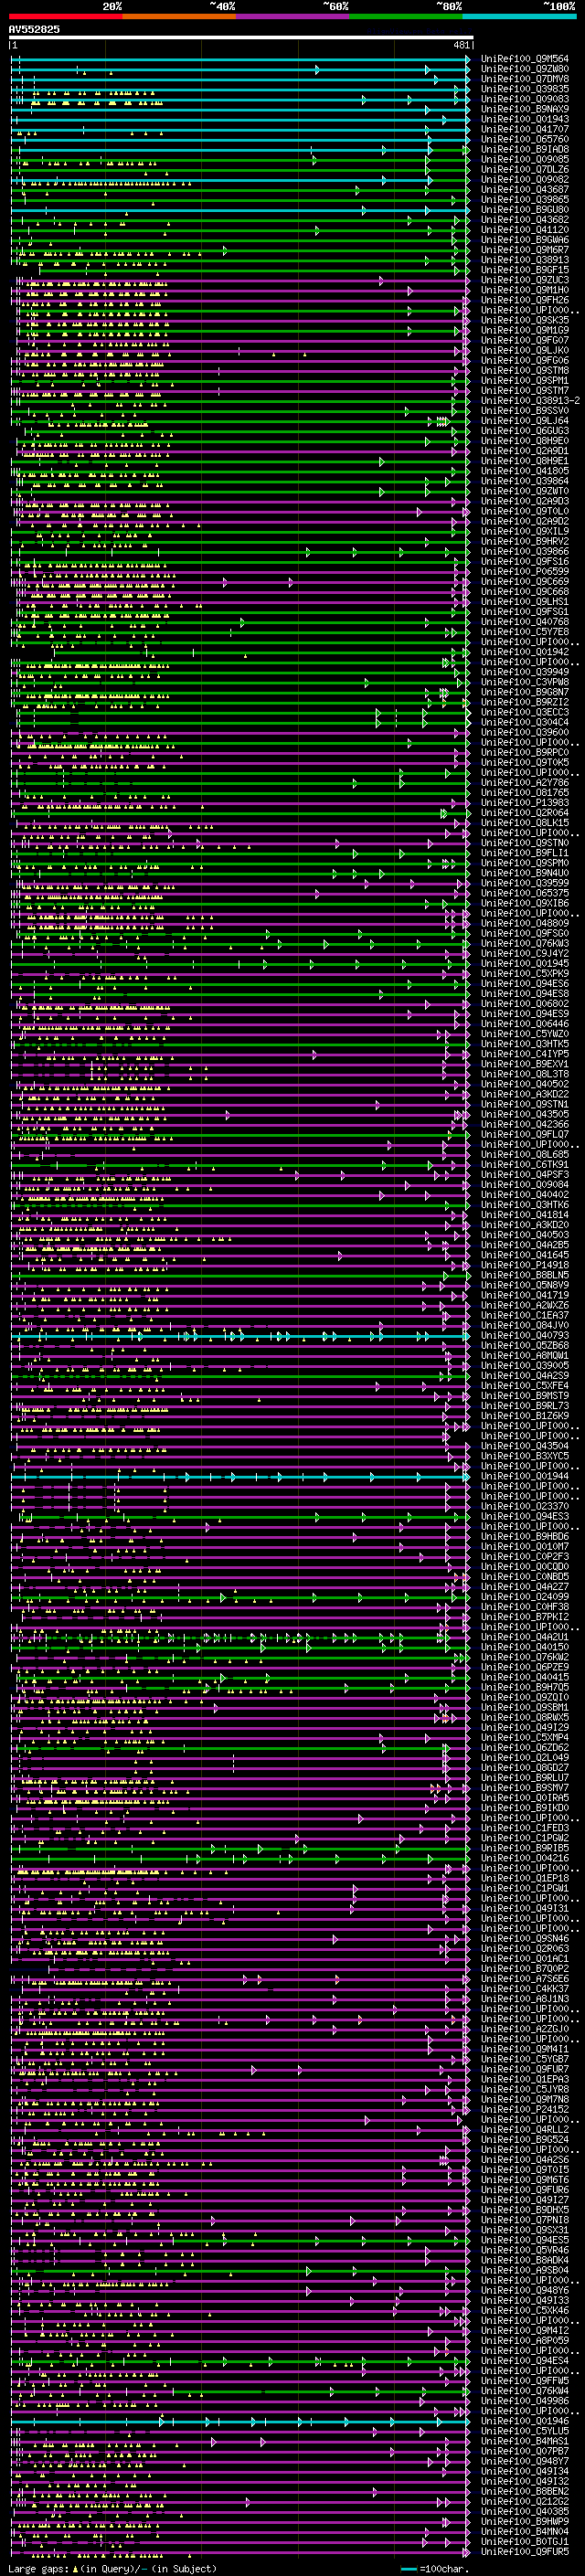Select hit label UniRef100_Q9FH26

(x=524, y=300)
